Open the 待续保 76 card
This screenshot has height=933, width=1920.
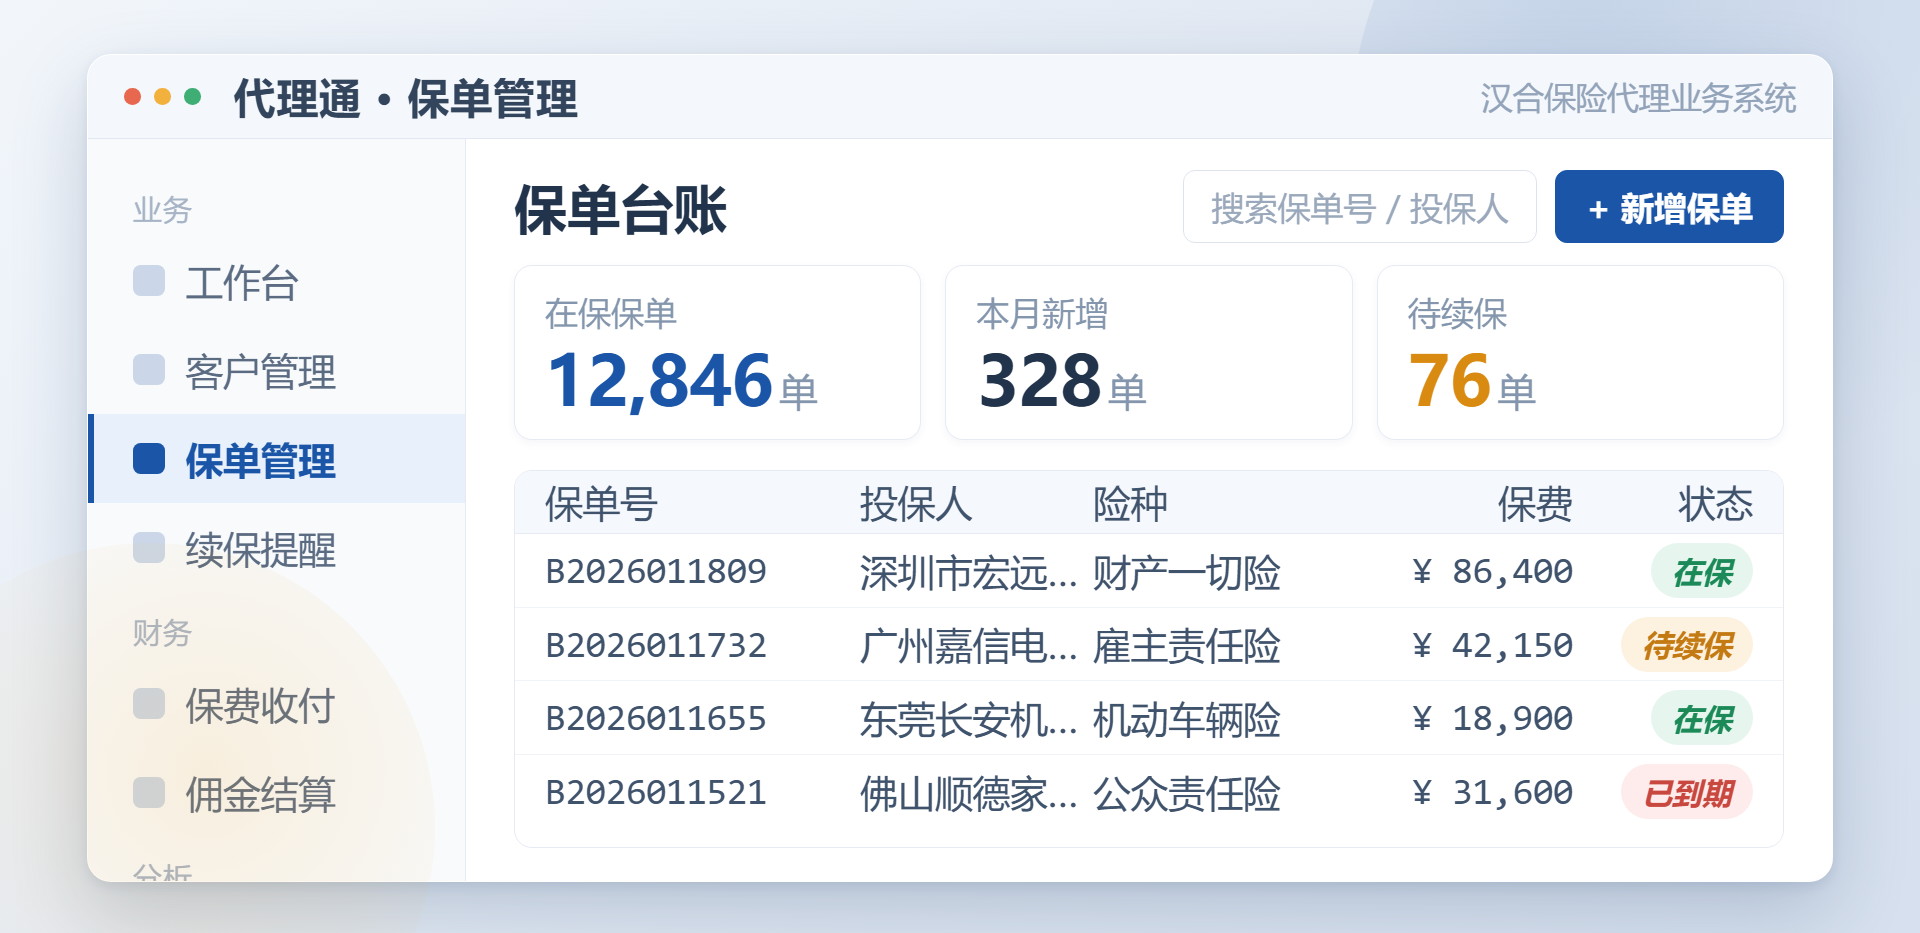[1580, 352]
